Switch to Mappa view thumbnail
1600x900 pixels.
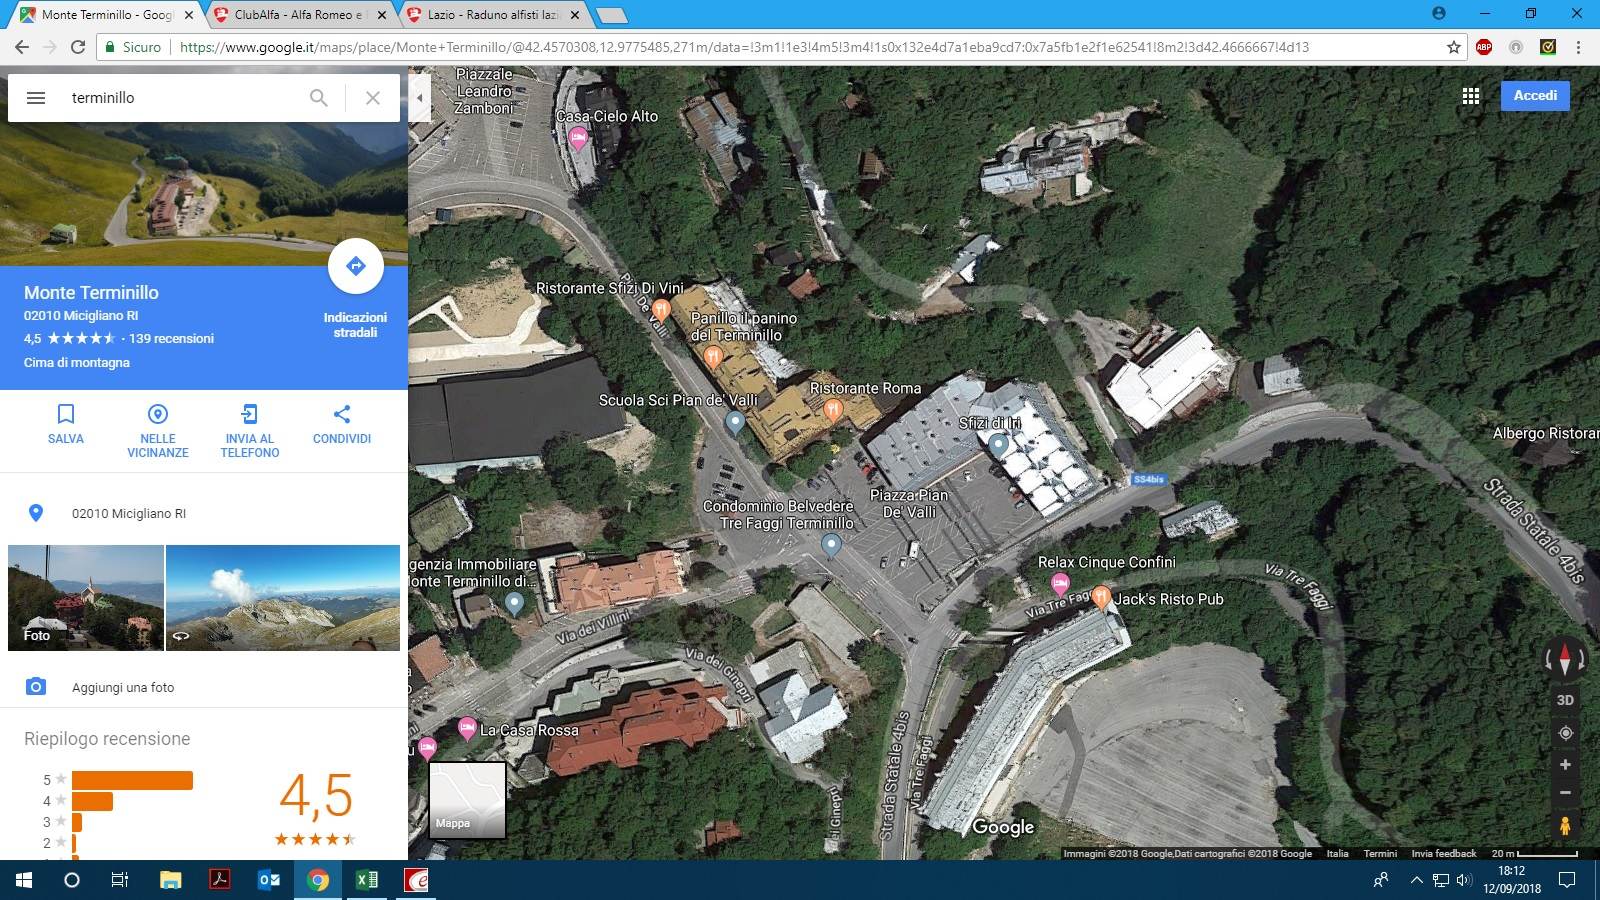point(468,800)
